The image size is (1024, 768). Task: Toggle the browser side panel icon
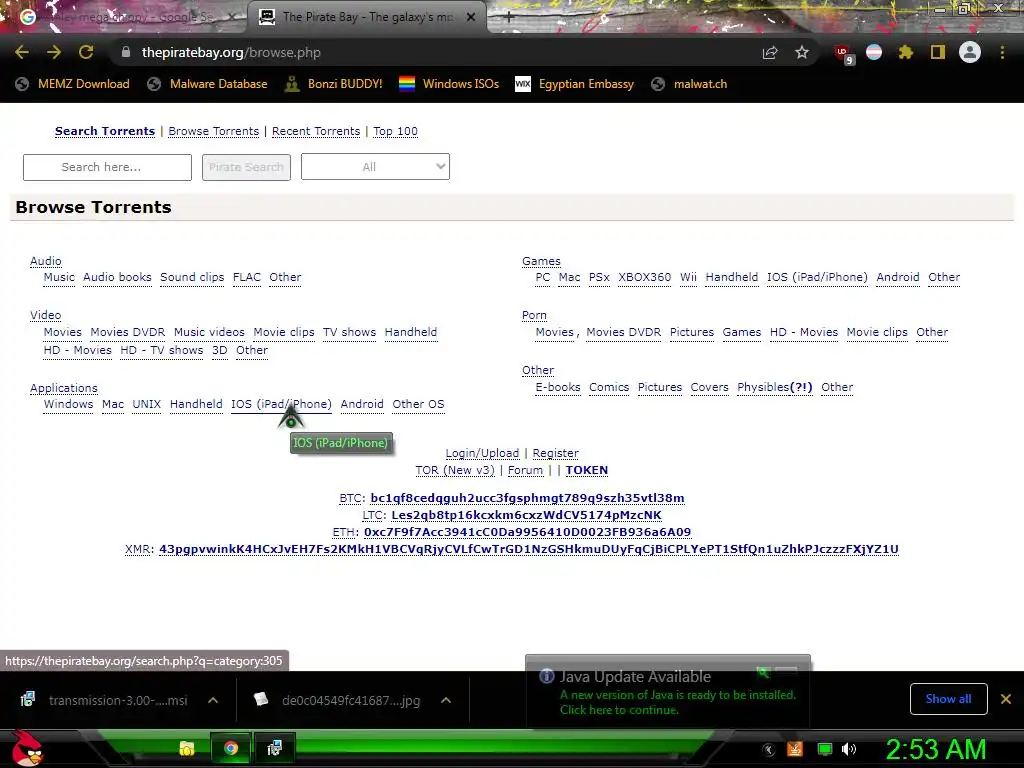938,52
